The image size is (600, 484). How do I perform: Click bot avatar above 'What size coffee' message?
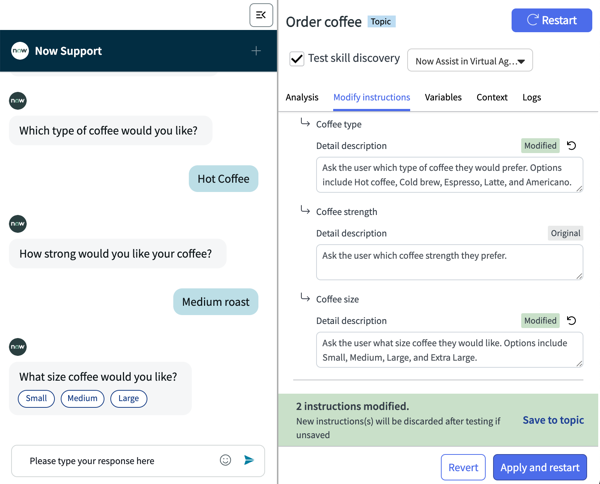tap(18, 347)
